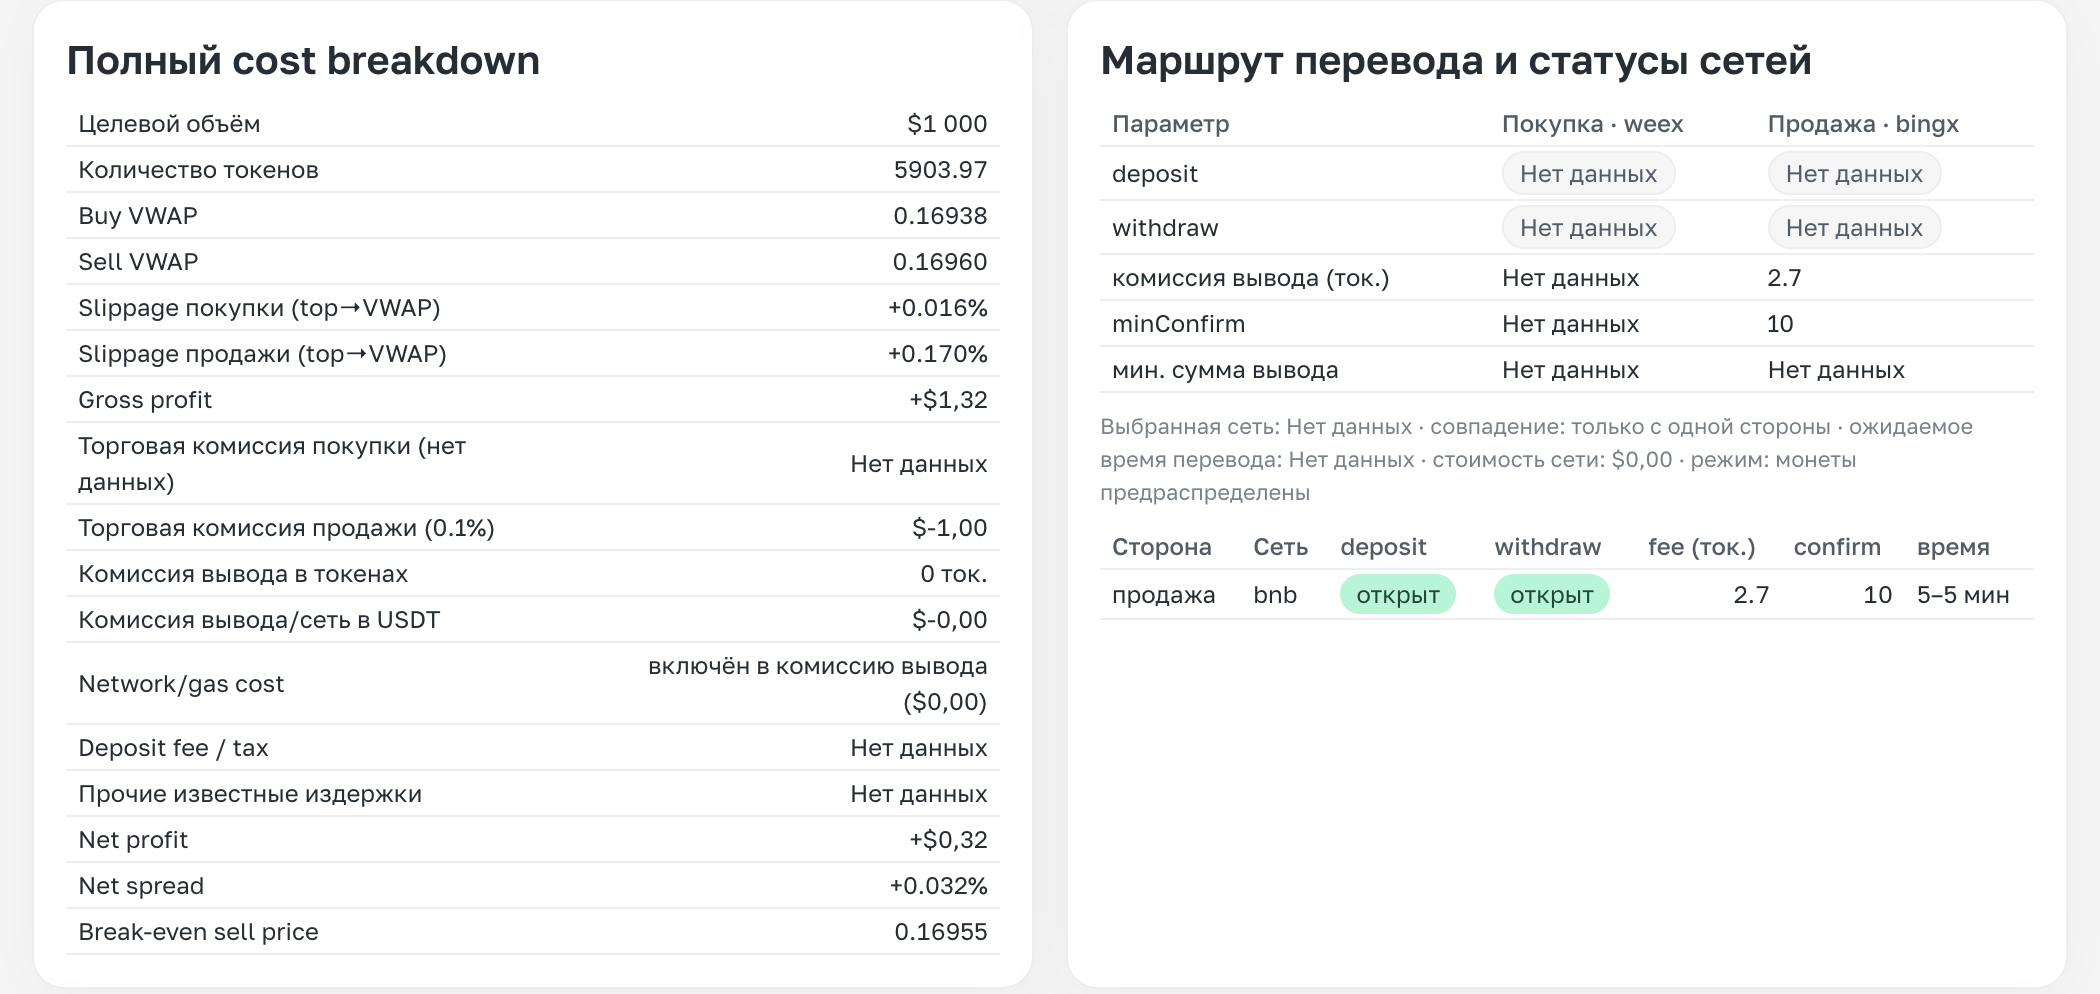Click Gross profit value +$1,32
This screenshot has height=994, width=2100.
pyautogui.click(x=948, y=400)
